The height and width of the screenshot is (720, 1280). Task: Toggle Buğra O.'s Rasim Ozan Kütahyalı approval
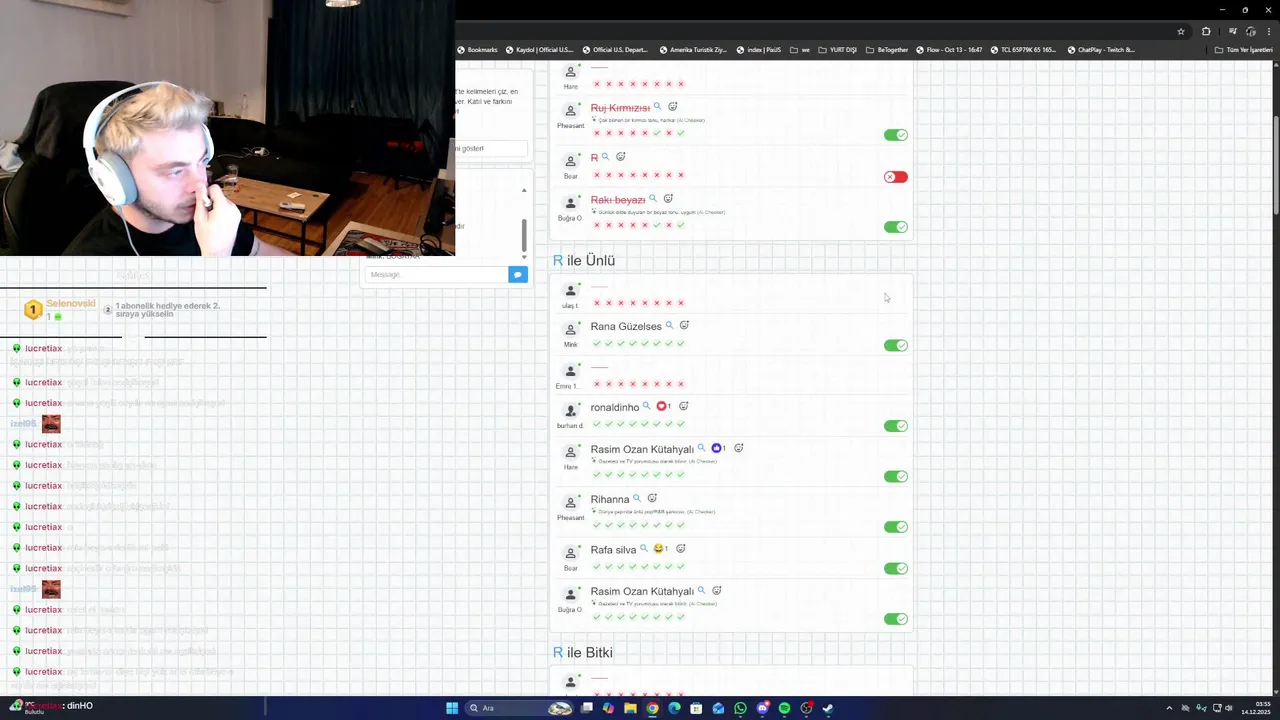896,619
